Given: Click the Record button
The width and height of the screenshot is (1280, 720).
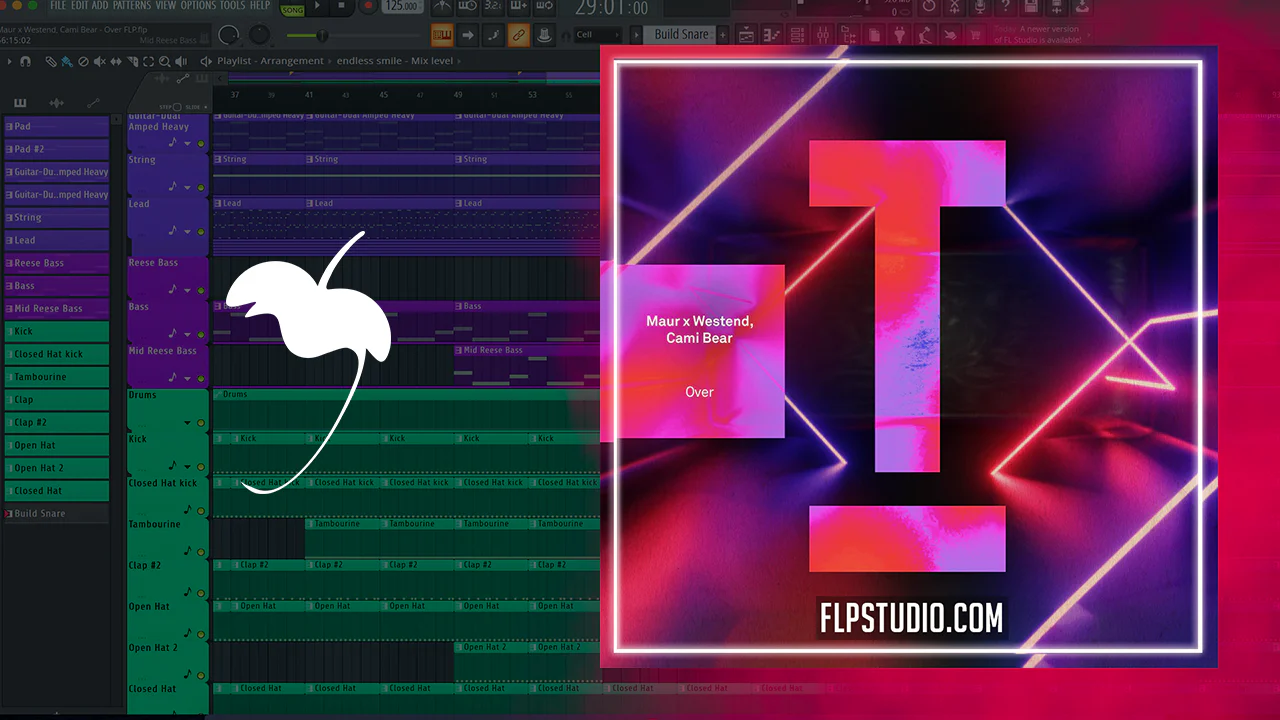Looking at the screenshot, I should click(369, 6).
